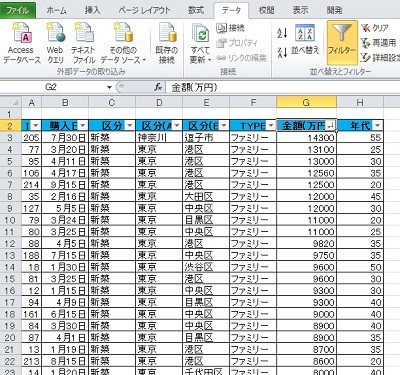
Task: Select column G header
Action: pyautogui.click(x=306, y=102)
